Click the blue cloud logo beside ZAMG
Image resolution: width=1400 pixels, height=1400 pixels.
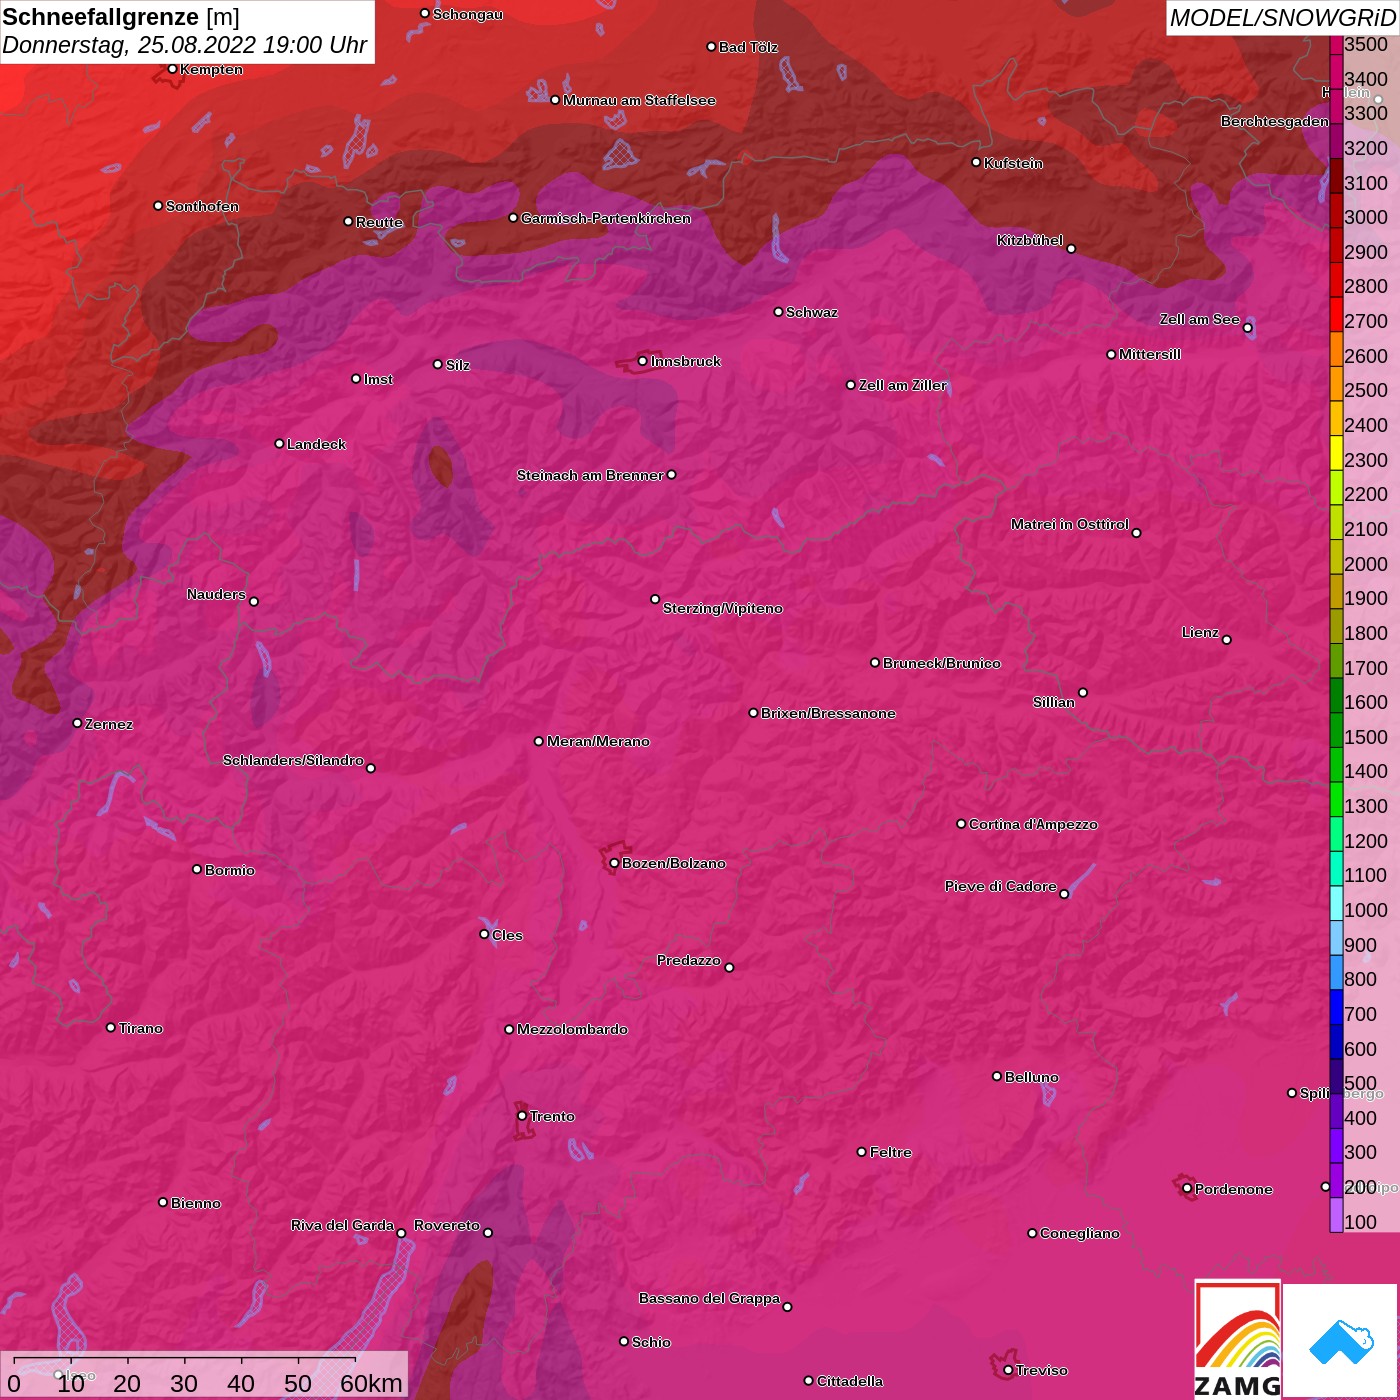1341,1341
